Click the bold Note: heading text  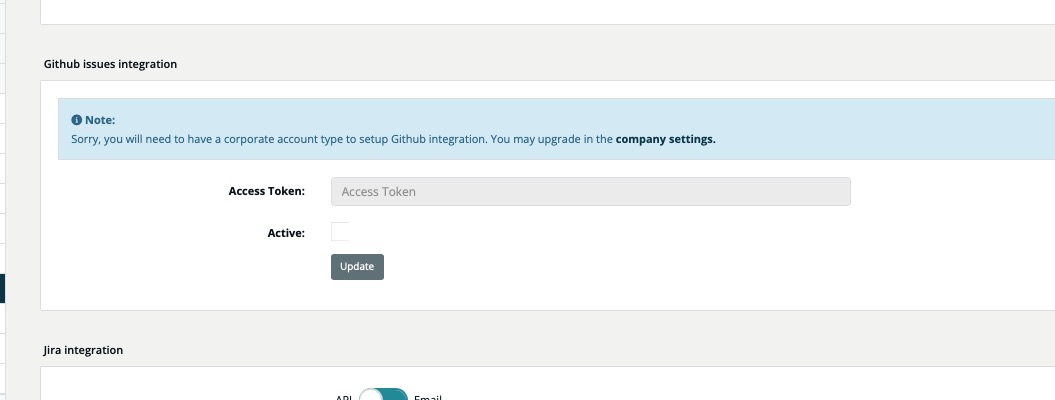coord(100,120)
